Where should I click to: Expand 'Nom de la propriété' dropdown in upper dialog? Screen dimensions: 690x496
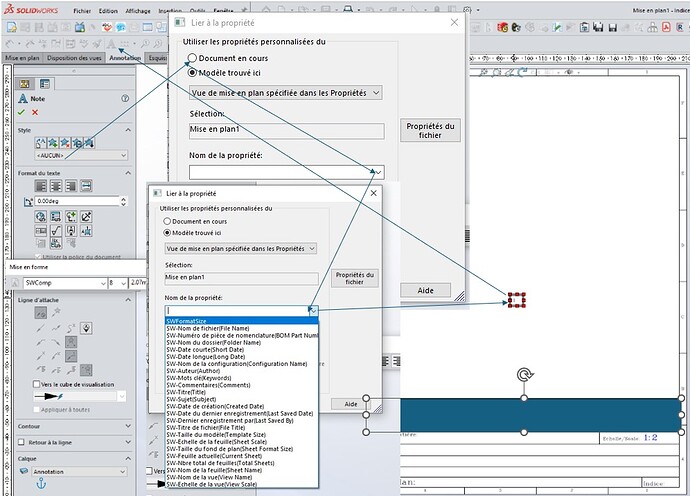pos(376,173)
